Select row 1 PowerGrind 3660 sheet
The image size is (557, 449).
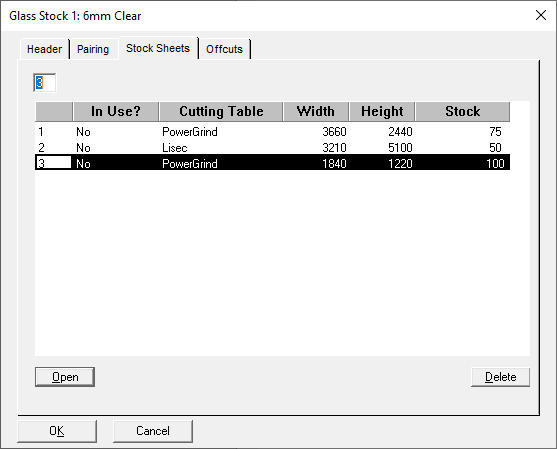coord(272,132)
